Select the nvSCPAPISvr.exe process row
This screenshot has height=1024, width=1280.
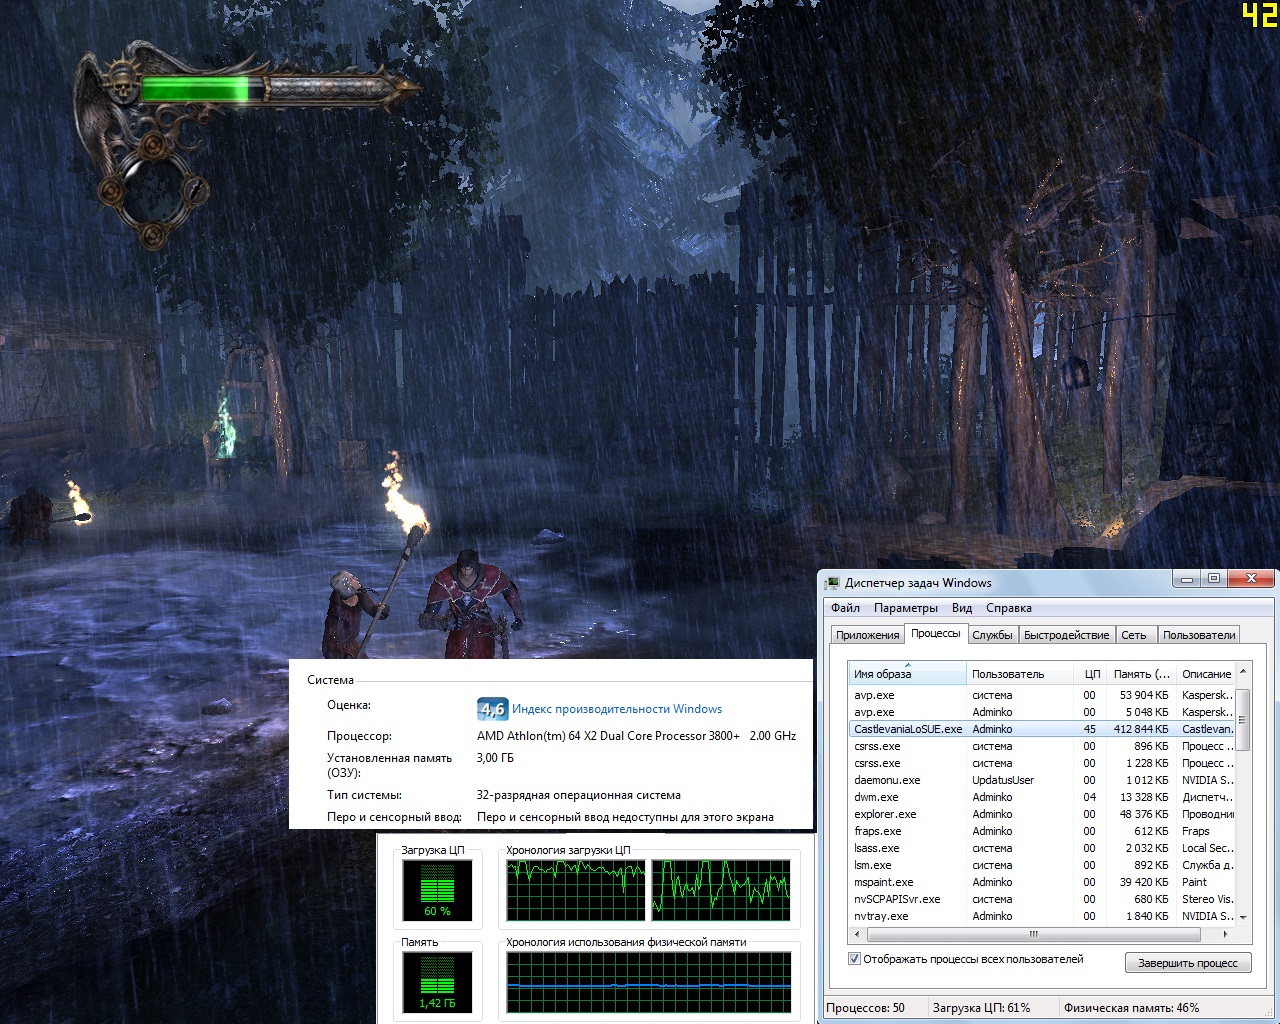[1042, 899]
